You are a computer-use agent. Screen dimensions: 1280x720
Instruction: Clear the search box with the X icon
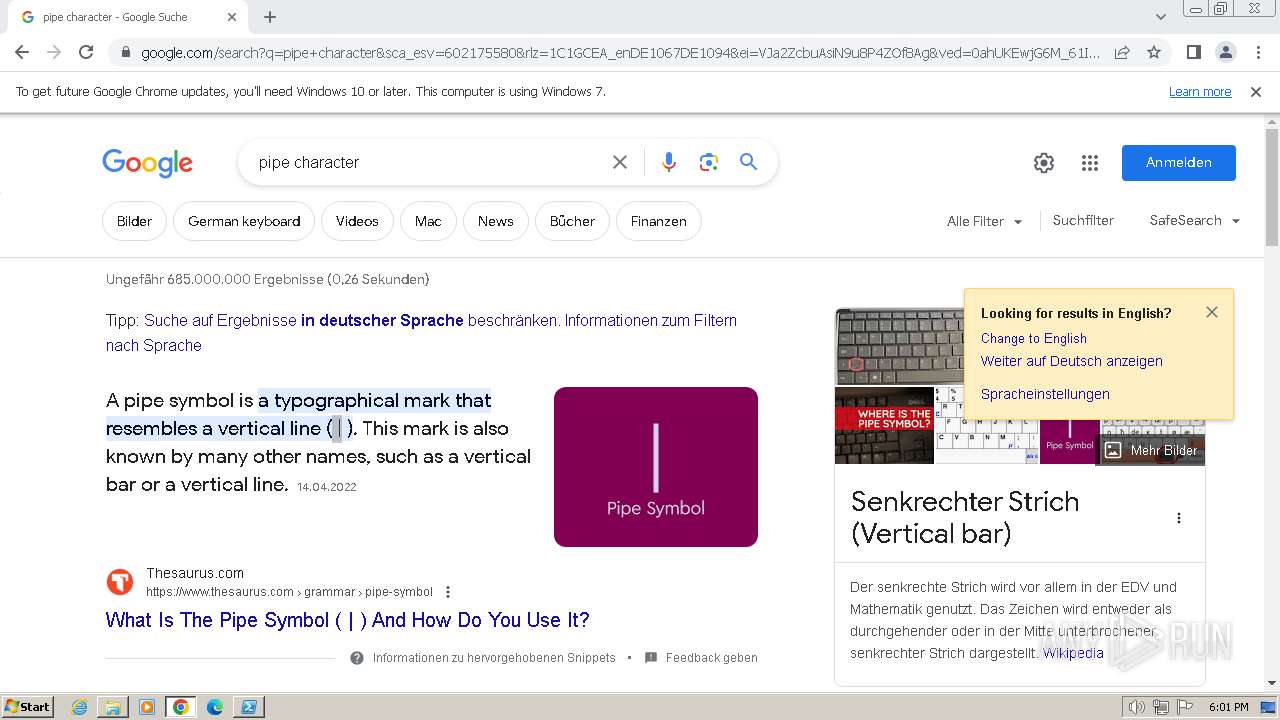click(x=620, y=162)
